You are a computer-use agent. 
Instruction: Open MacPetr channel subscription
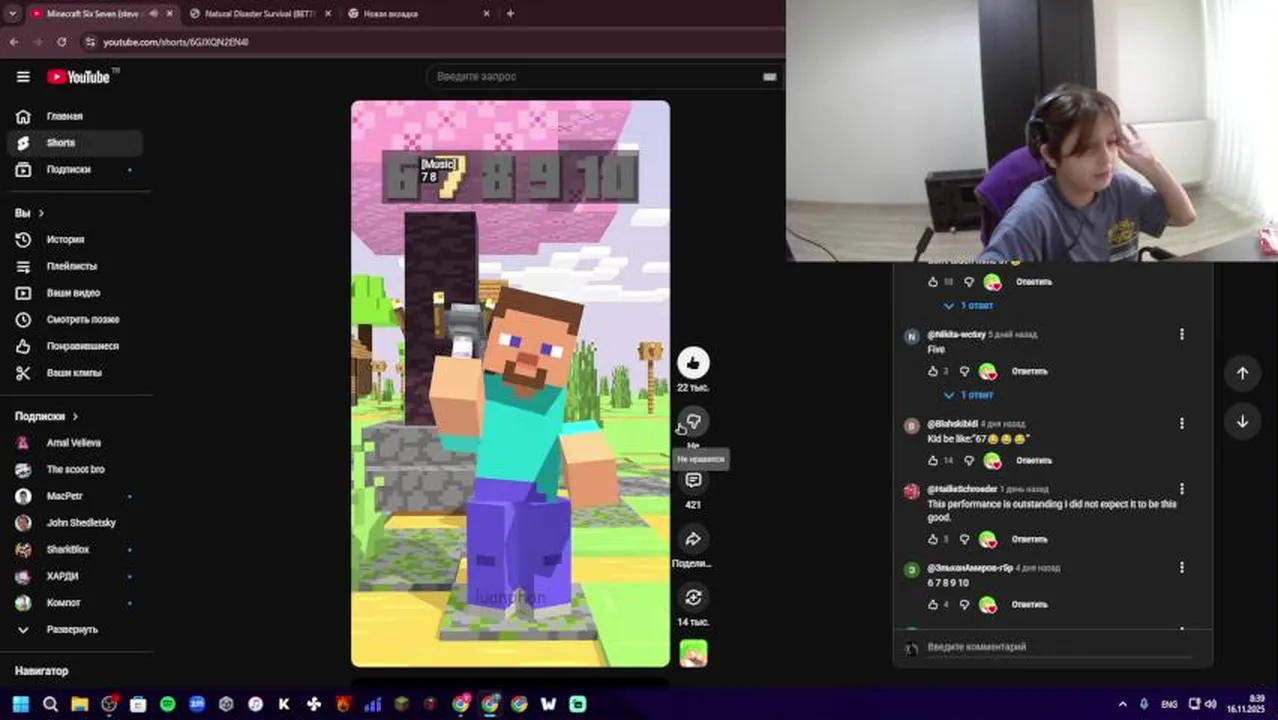pos(75,496)
